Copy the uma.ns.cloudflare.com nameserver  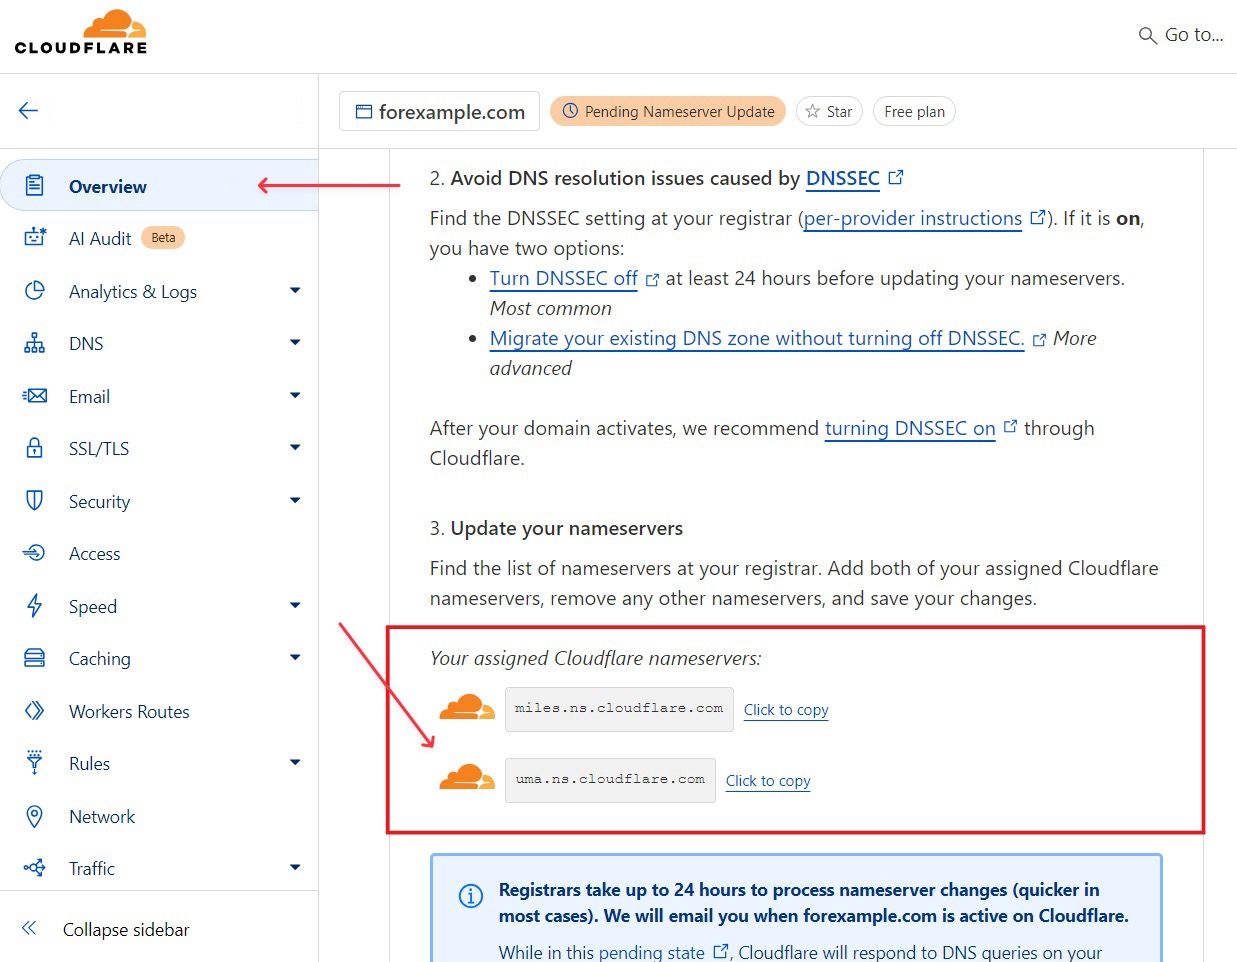[x=768, y=781]
